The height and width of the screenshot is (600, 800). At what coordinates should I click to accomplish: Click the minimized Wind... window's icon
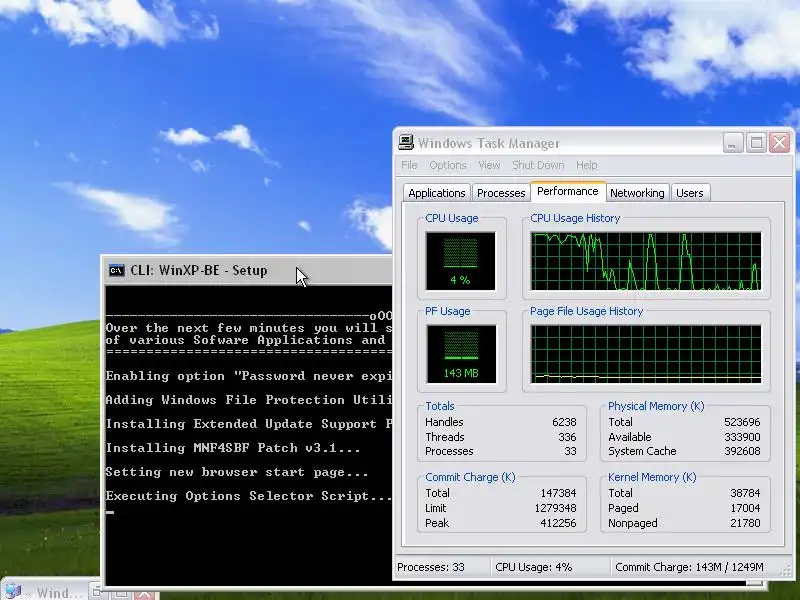12,591
